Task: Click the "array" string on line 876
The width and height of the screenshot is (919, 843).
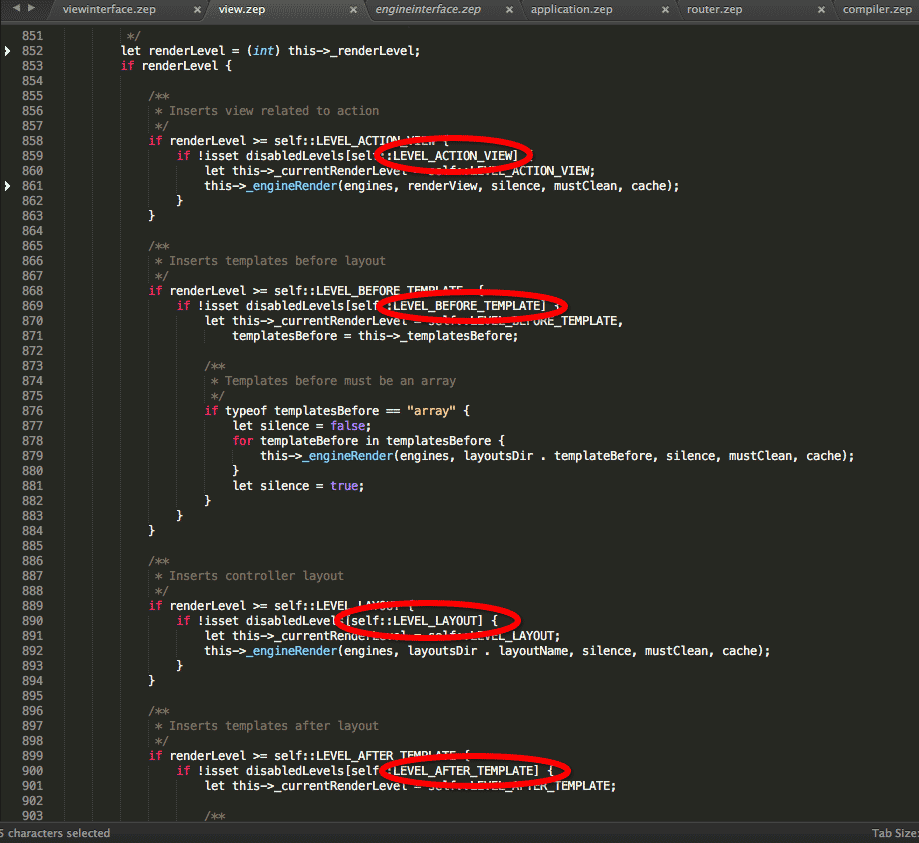Action: click(431, 411)
